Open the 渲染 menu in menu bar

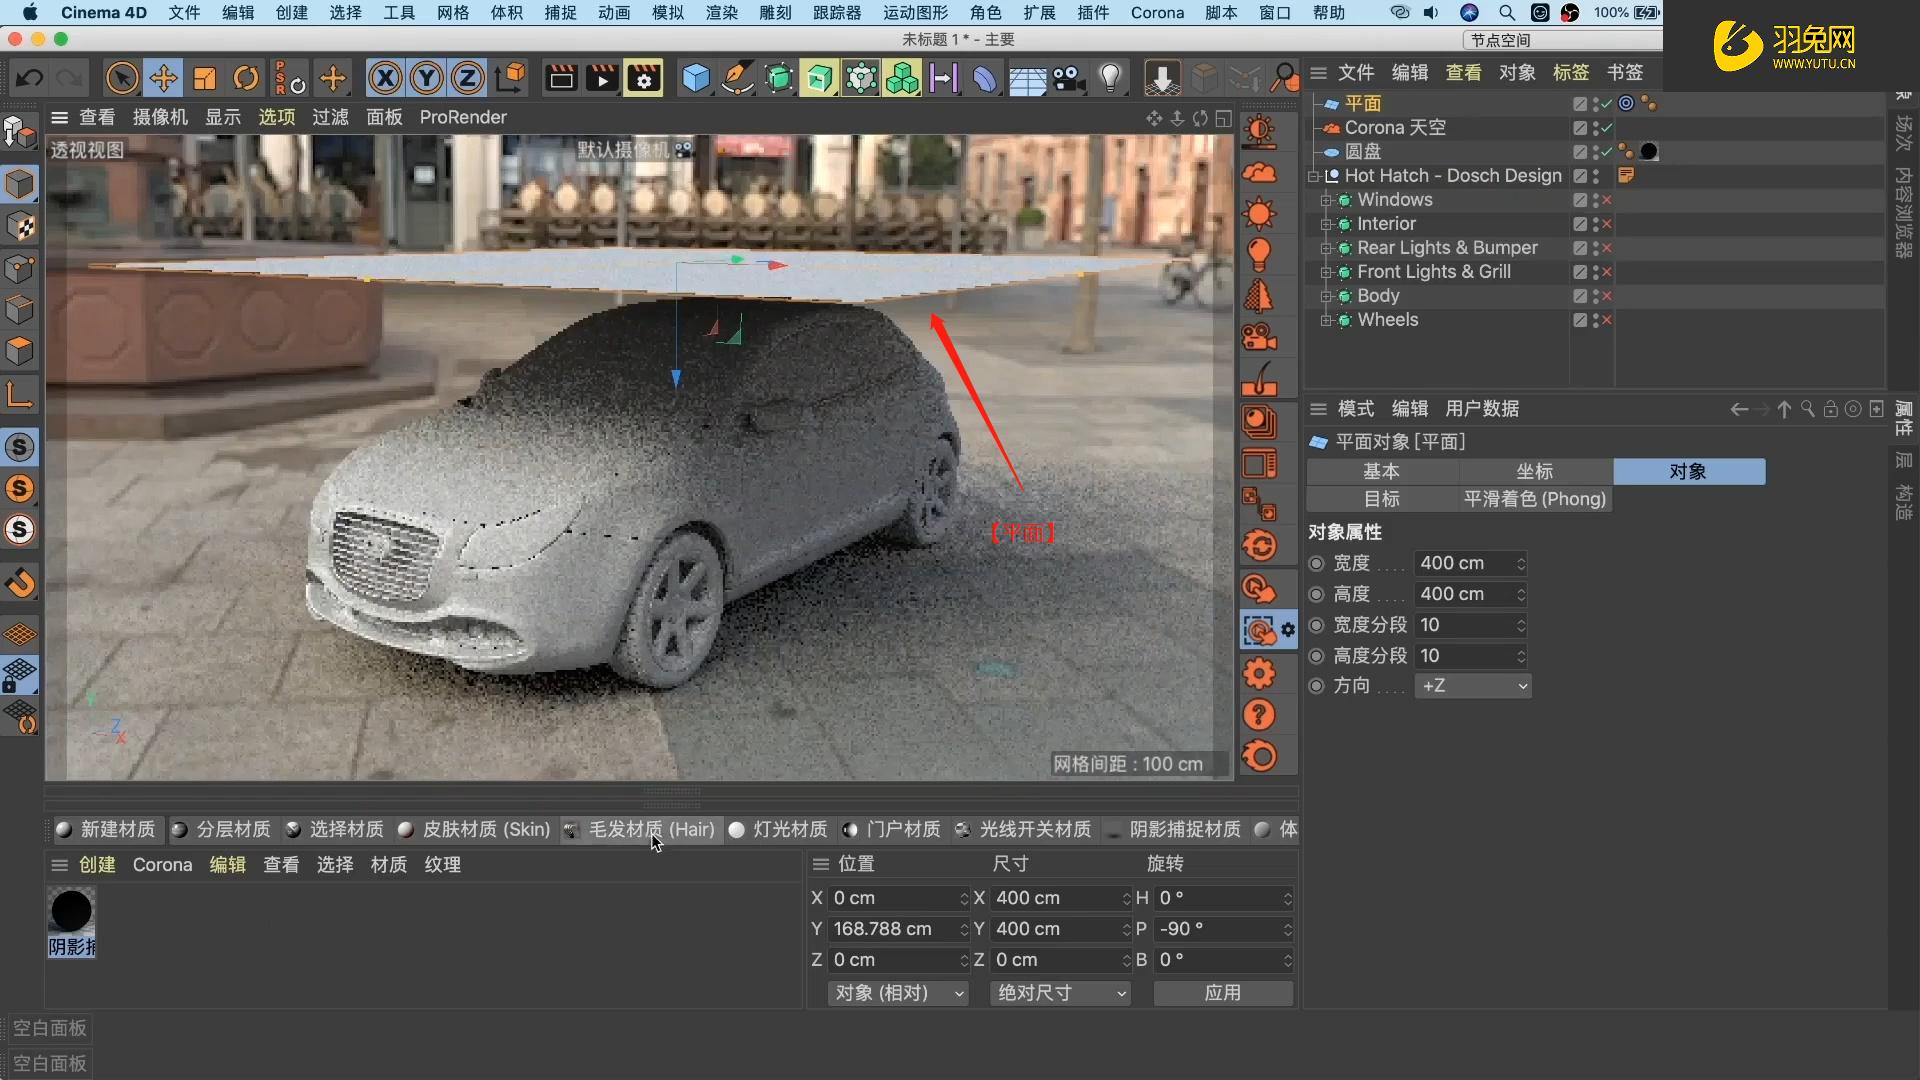tap(721, 13)
